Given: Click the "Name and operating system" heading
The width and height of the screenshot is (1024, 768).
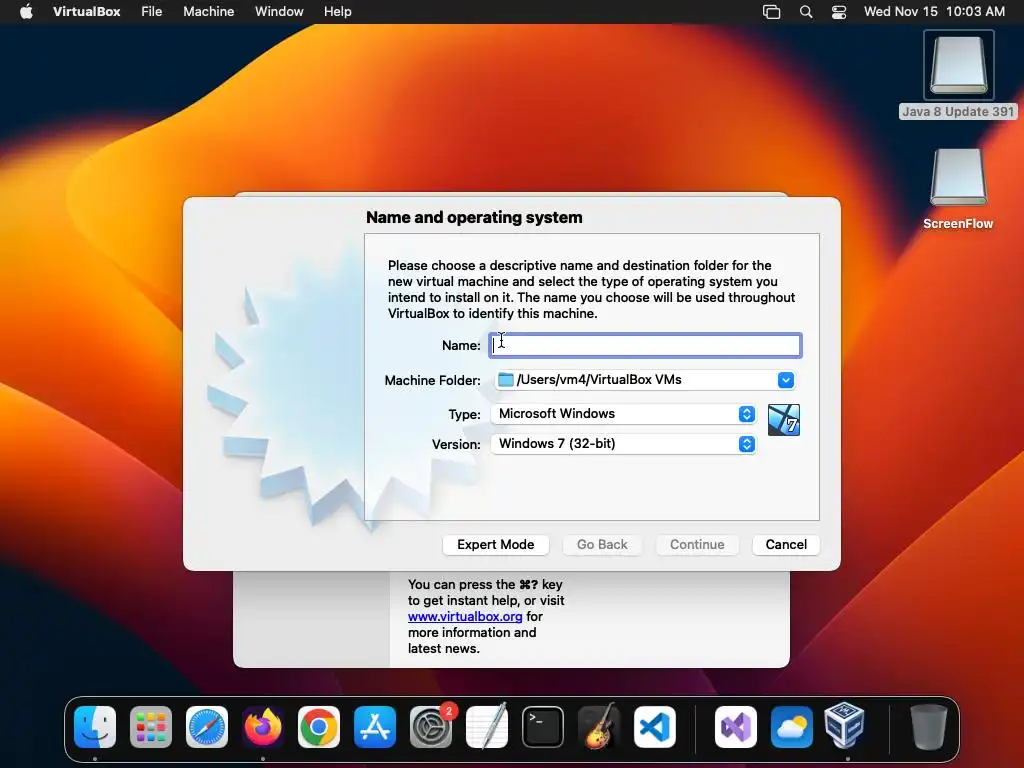Looking at the screenshot, I should click(474, 217).
